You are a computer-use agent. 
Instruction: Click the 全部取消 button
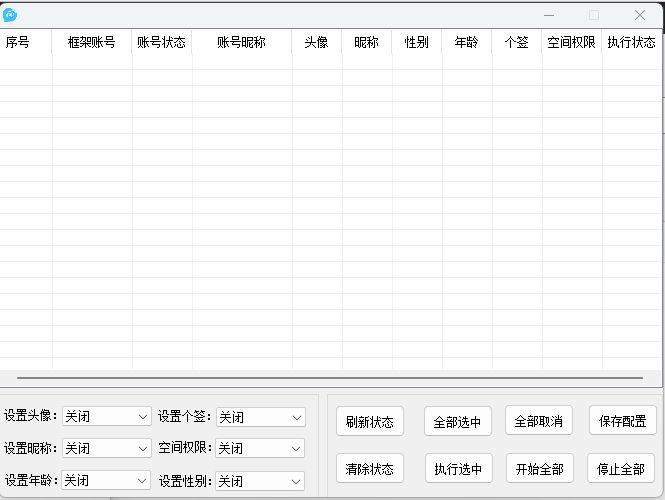pyautogui.click(x=539, y=421)
